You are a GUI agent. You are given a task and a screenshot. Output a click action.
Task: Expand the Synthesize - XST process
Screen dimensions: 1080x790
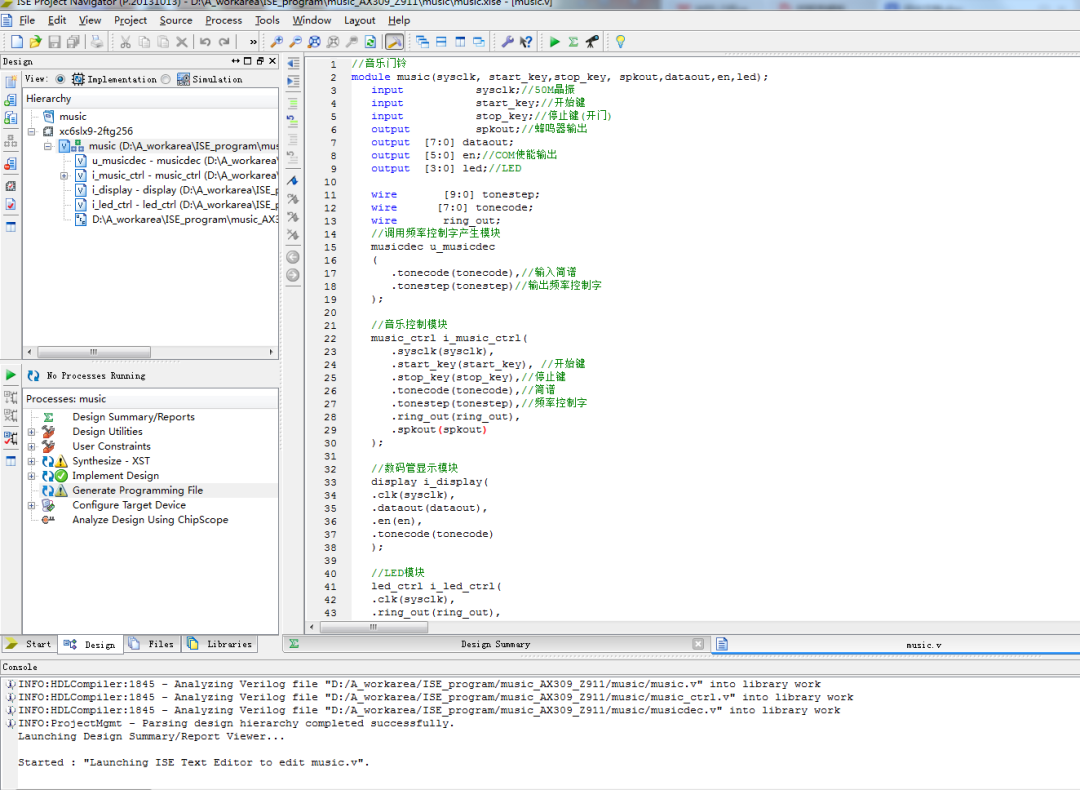coord(32,461)
